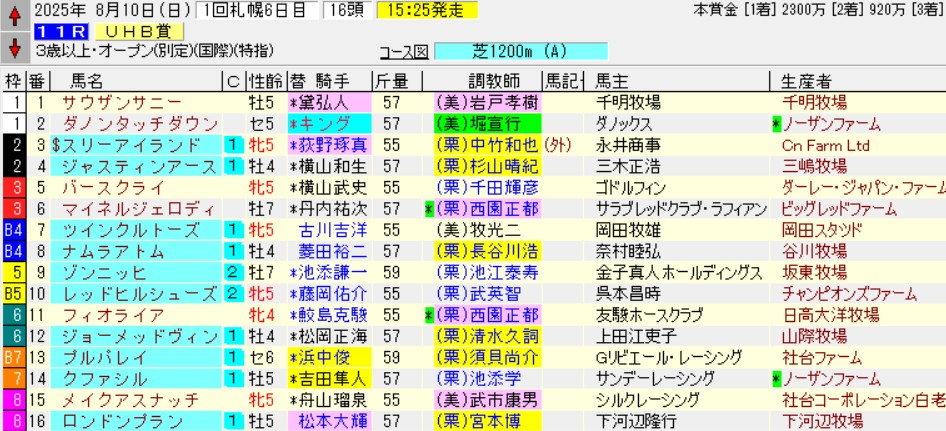Click the cyan C value 2 for ゾンニッヒ
Image resolution: width=946 pixels, height=431 pixels.
[232, 272]
